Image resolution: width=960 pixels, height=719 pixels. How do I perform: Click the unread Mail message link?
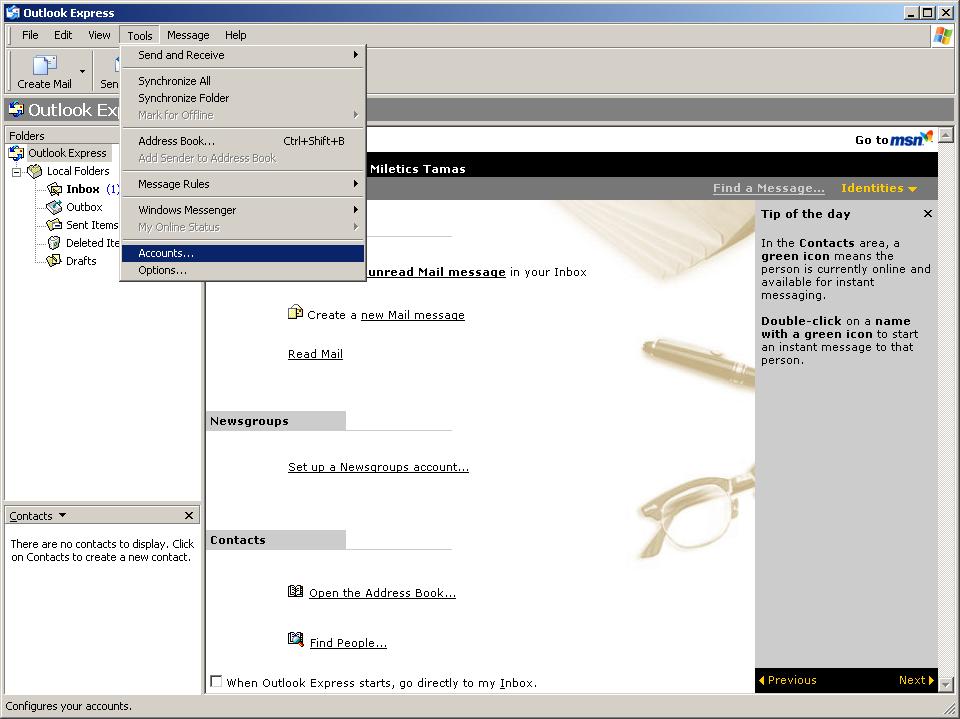click(x=437, y=272)
